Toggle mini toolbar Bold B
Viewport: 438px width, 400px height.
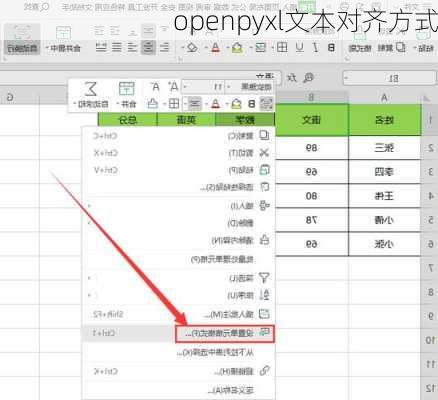point(252,104)
